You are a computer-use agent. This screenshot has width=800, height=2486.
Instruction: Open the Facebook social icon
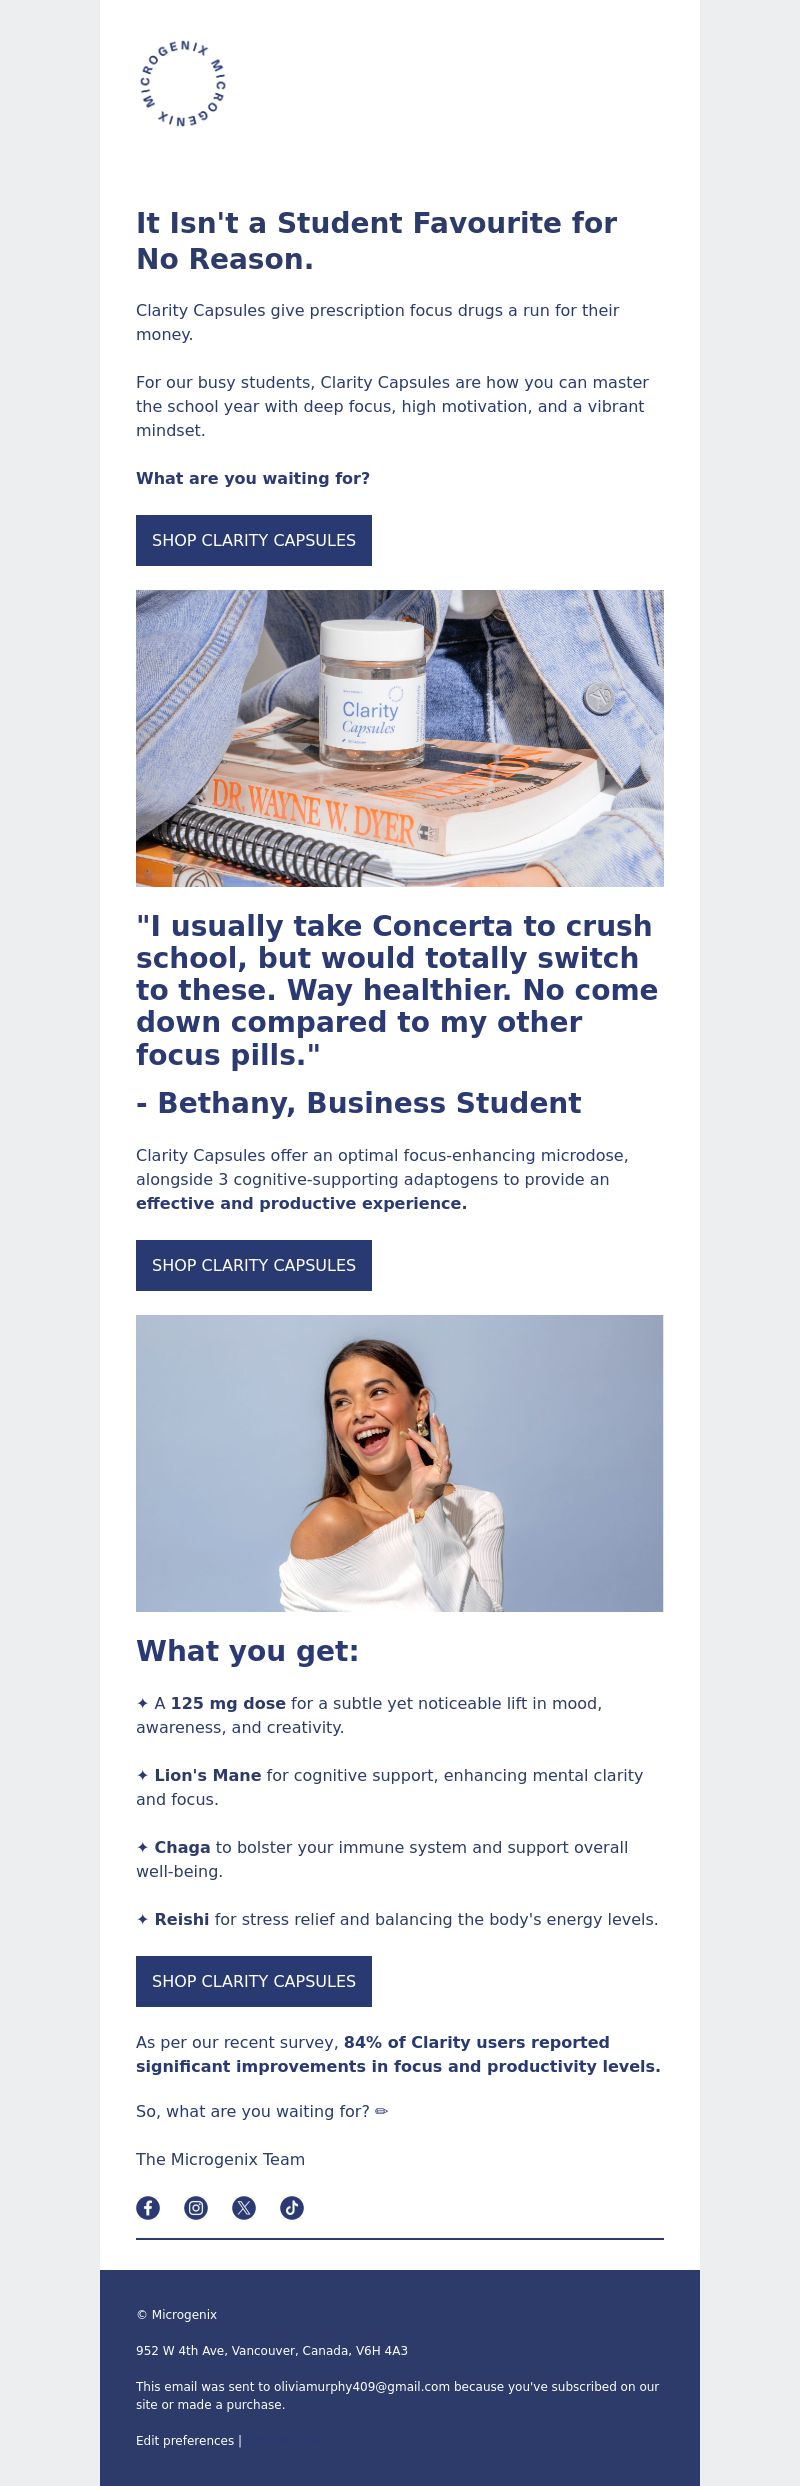[148, 2208]
